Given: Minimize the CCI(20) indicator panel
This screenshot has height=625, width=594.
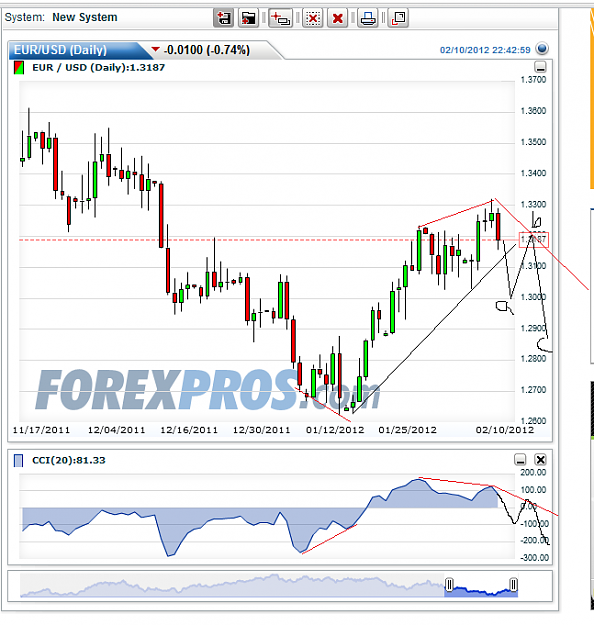Looking at the screenshot, I should [520, 460].
